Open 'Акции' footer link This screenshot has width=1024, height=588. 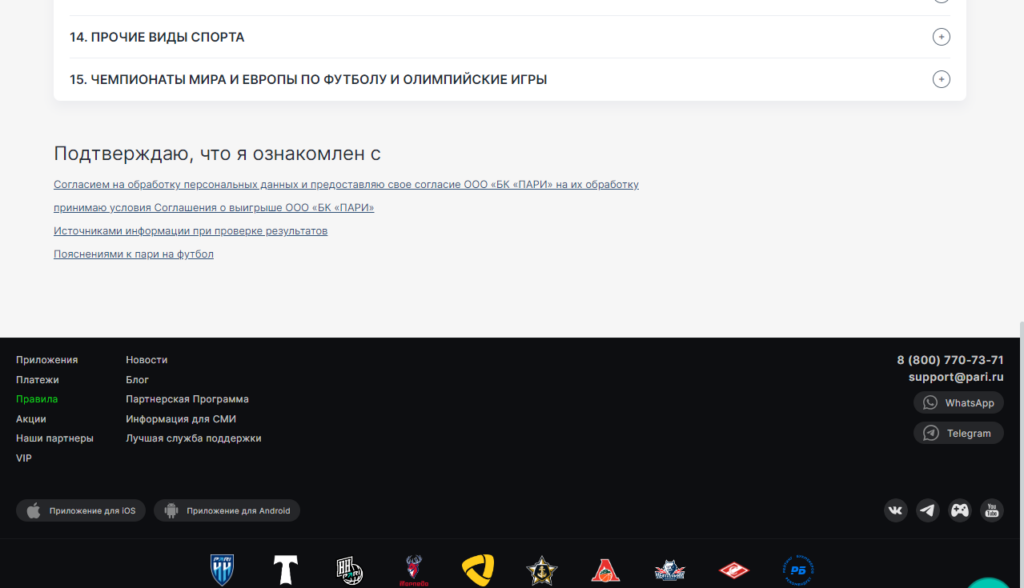[x=31, y=419]
